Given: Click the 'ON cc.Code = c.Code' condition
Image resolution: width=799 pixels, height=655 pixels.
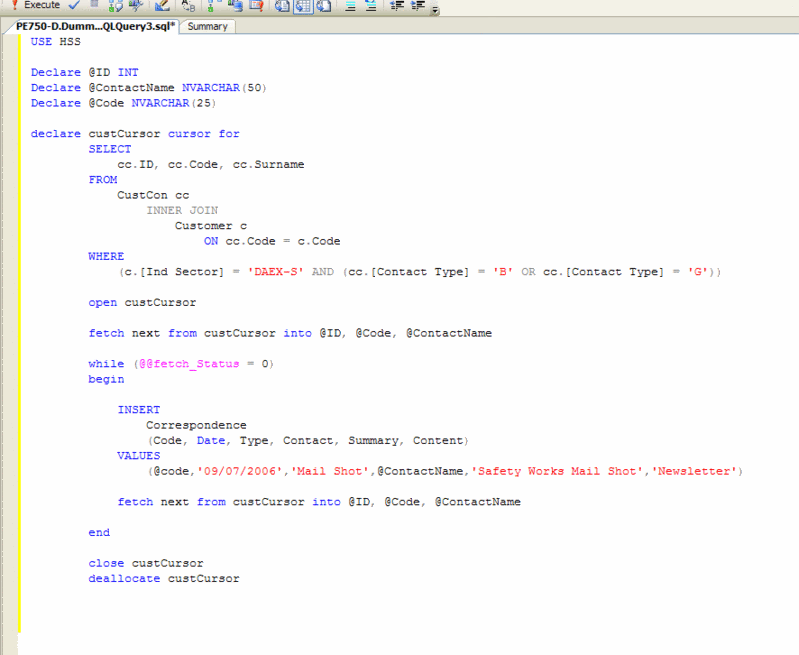Looking at the screenshot, I should (x=272, y=241).
